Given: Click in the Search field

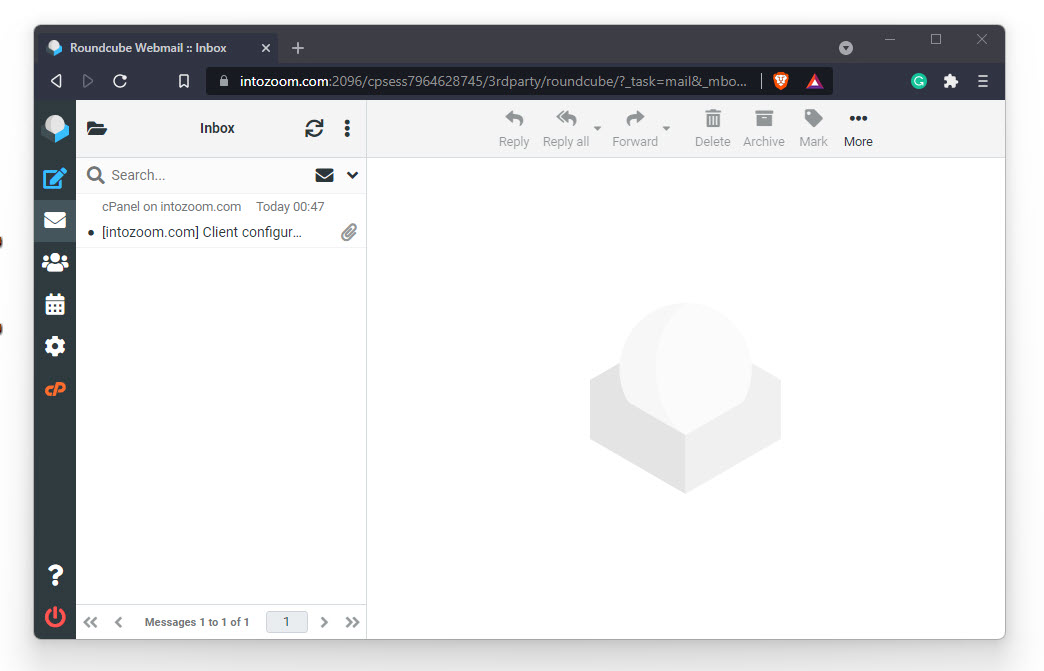Looking at the screenshot, I should click(208, 175).
